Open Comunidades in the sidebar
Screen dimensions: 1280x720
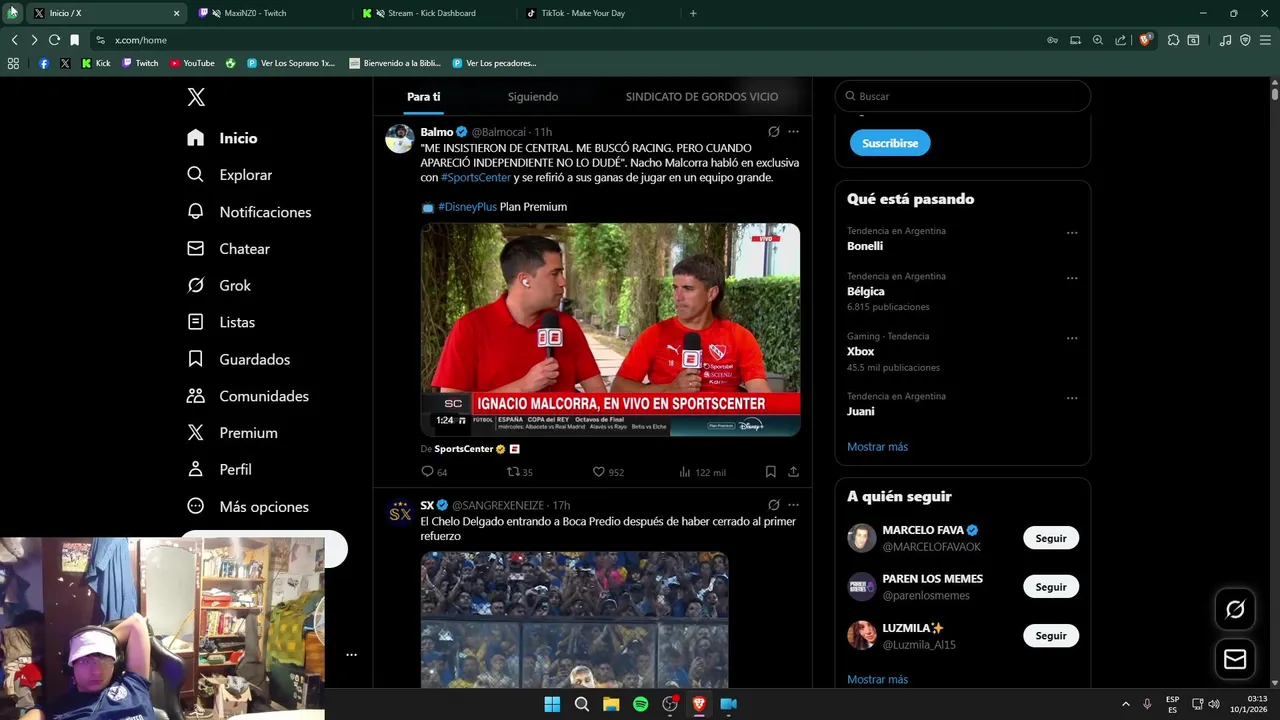click(x=248, y=396)
